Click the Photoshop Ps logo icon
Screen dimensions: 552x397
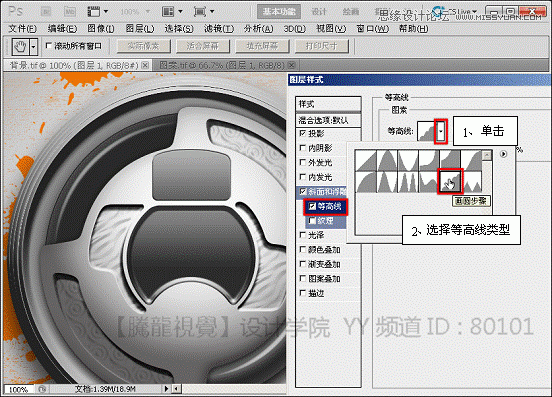(15, 12)
